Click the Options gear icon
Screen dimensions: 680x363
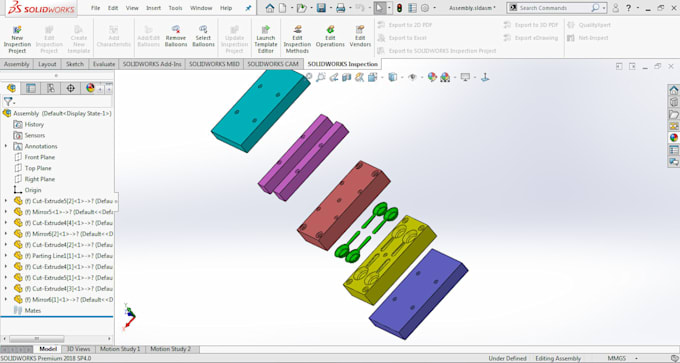click(x=425, y=8)
